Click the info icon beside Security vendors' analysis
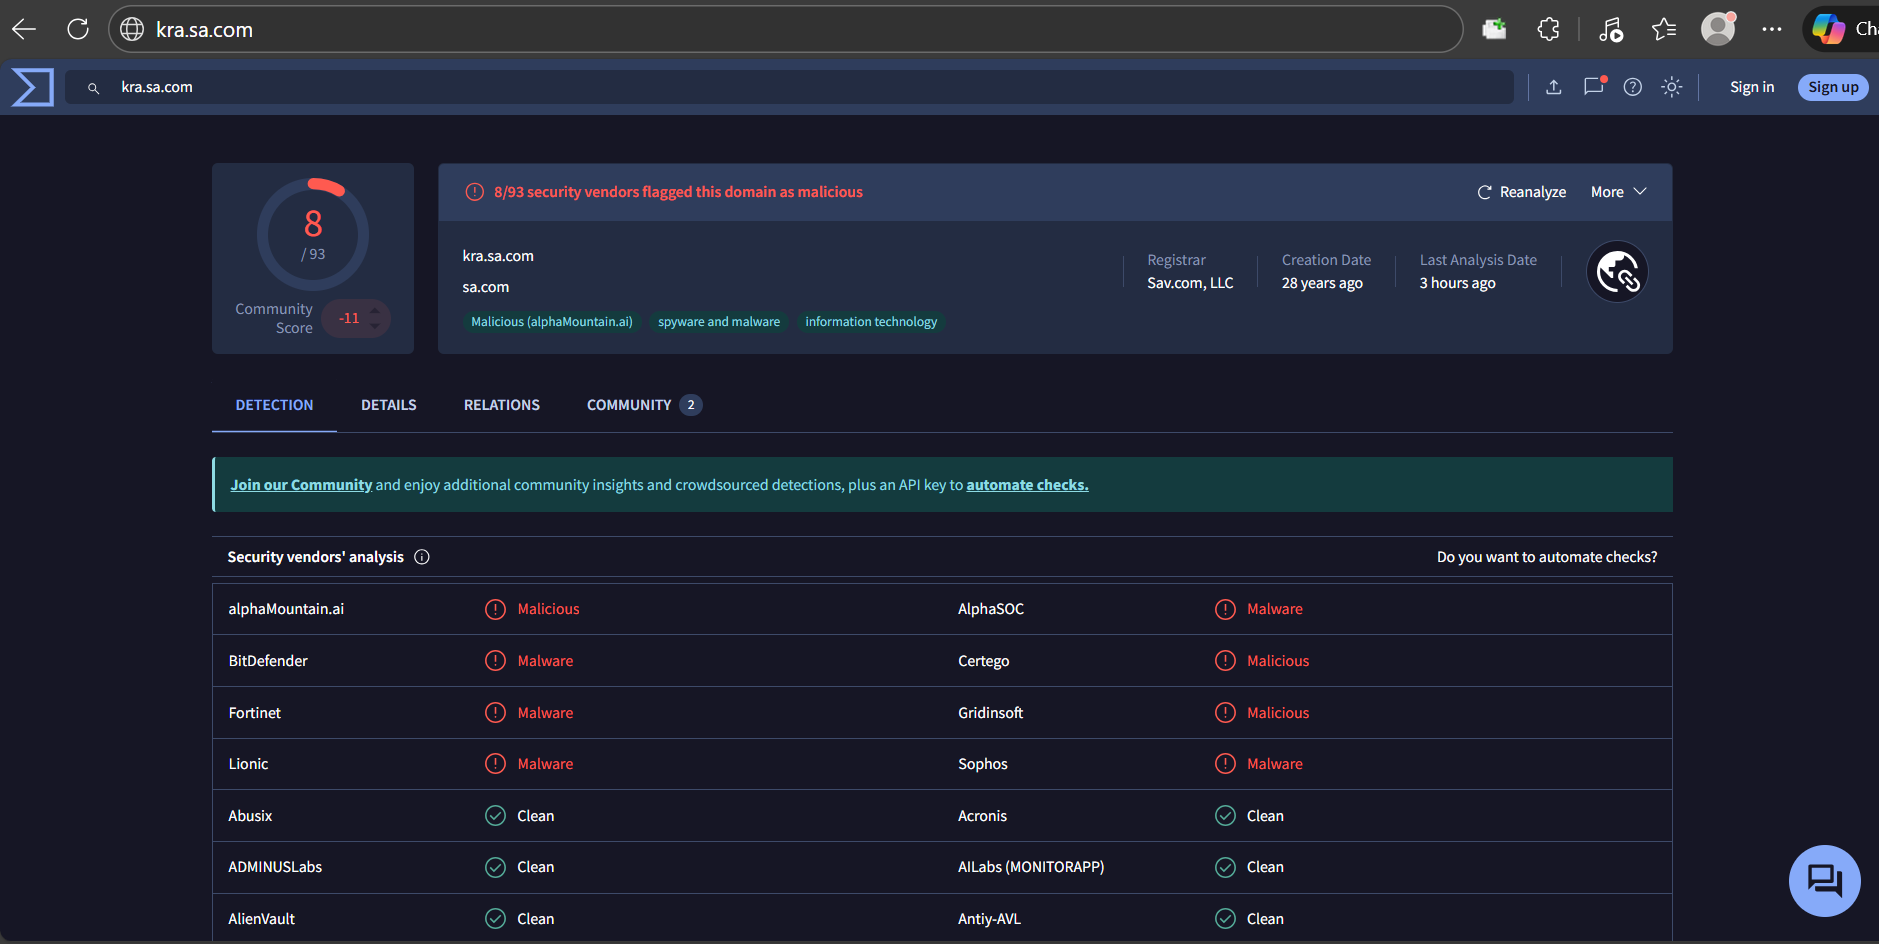The image size is (1879, 944). point(422,557)
